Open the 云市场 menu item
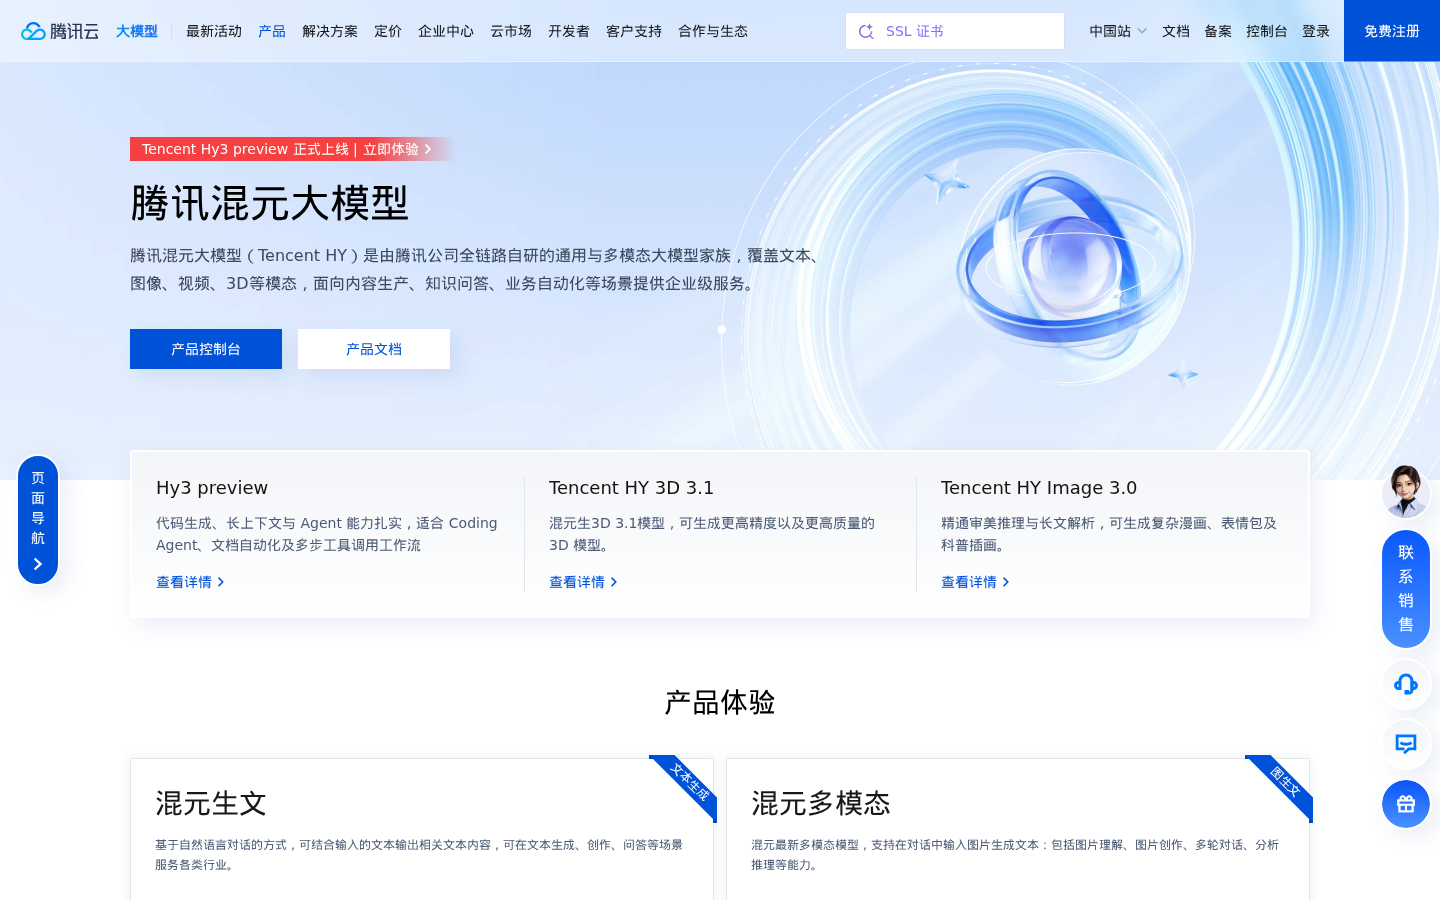This screenshot has width=1440, height=900. 511,31
